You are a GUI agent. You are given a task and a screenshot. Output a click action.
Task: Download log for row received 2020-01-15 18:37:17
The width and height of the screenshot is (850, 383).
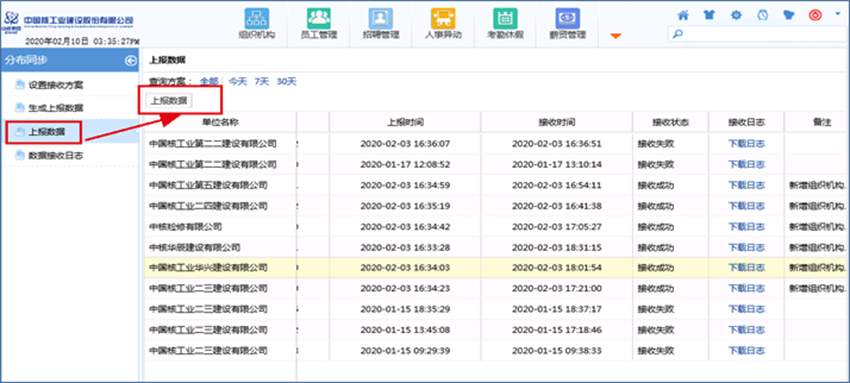(x=746, y=309)
